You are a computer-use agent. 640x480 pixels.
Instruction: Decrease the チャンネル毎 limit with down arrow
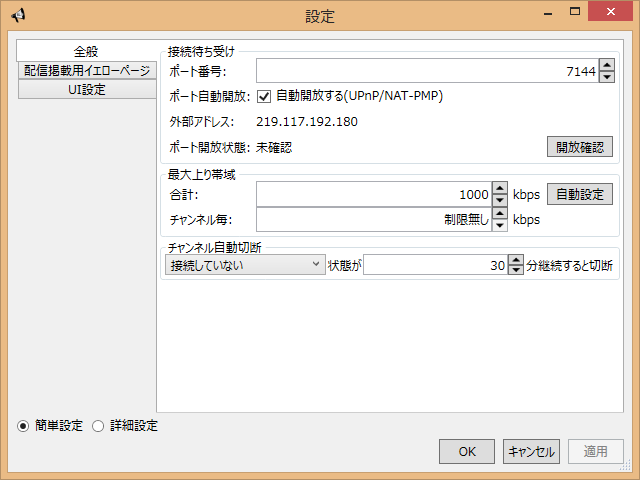[500, 226]
